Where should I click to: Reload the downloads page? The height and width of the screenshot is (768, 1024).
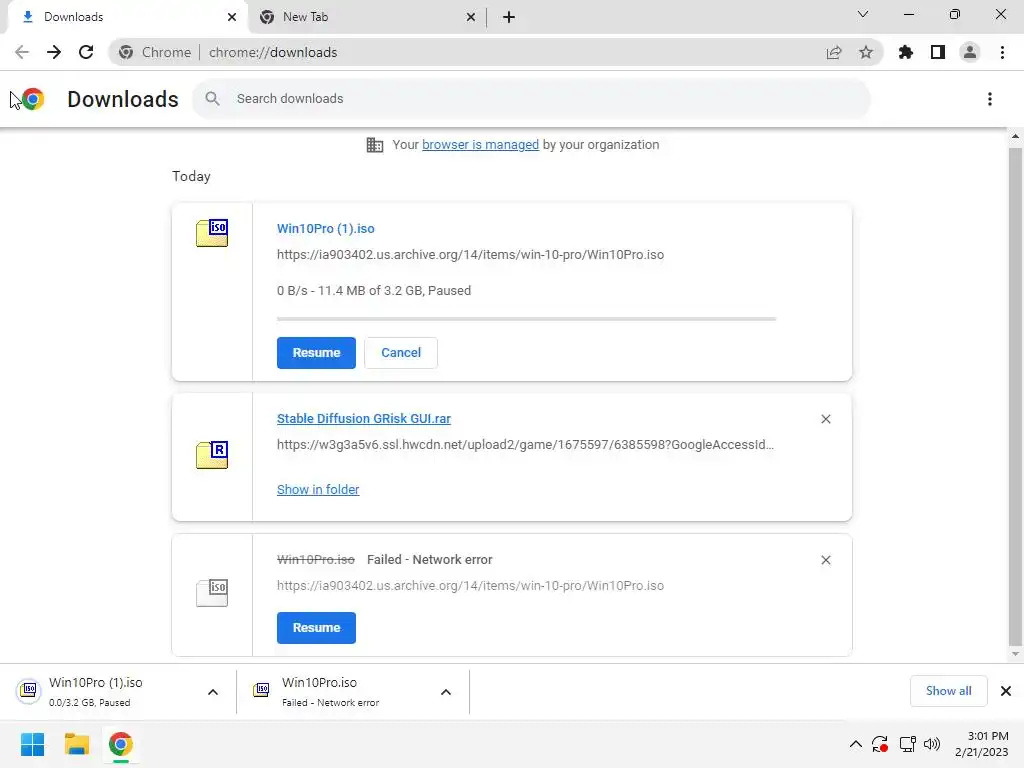pos(86,52)
